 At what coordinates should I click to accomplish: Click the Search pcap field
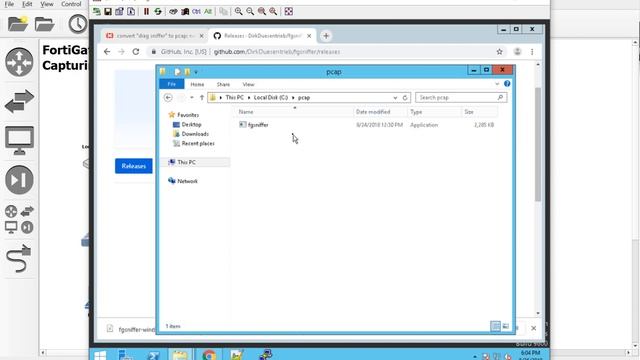(x=461, y=98)
